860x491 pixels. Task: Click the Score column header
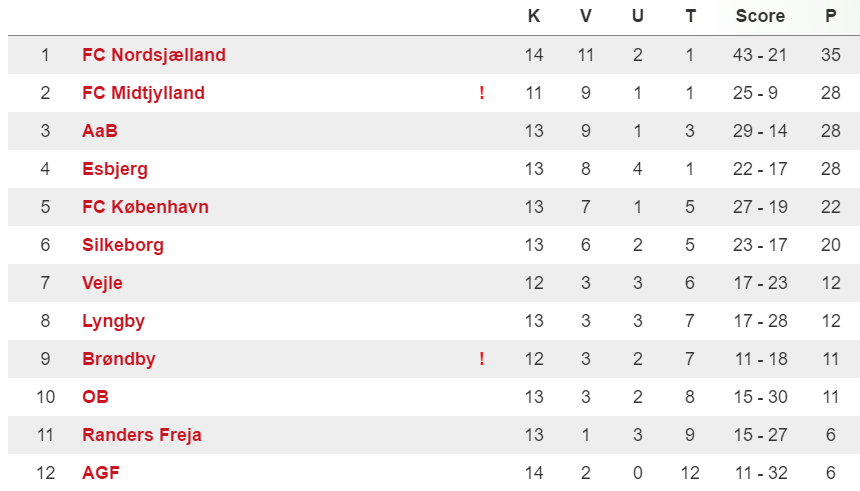(x=760, y=16)
